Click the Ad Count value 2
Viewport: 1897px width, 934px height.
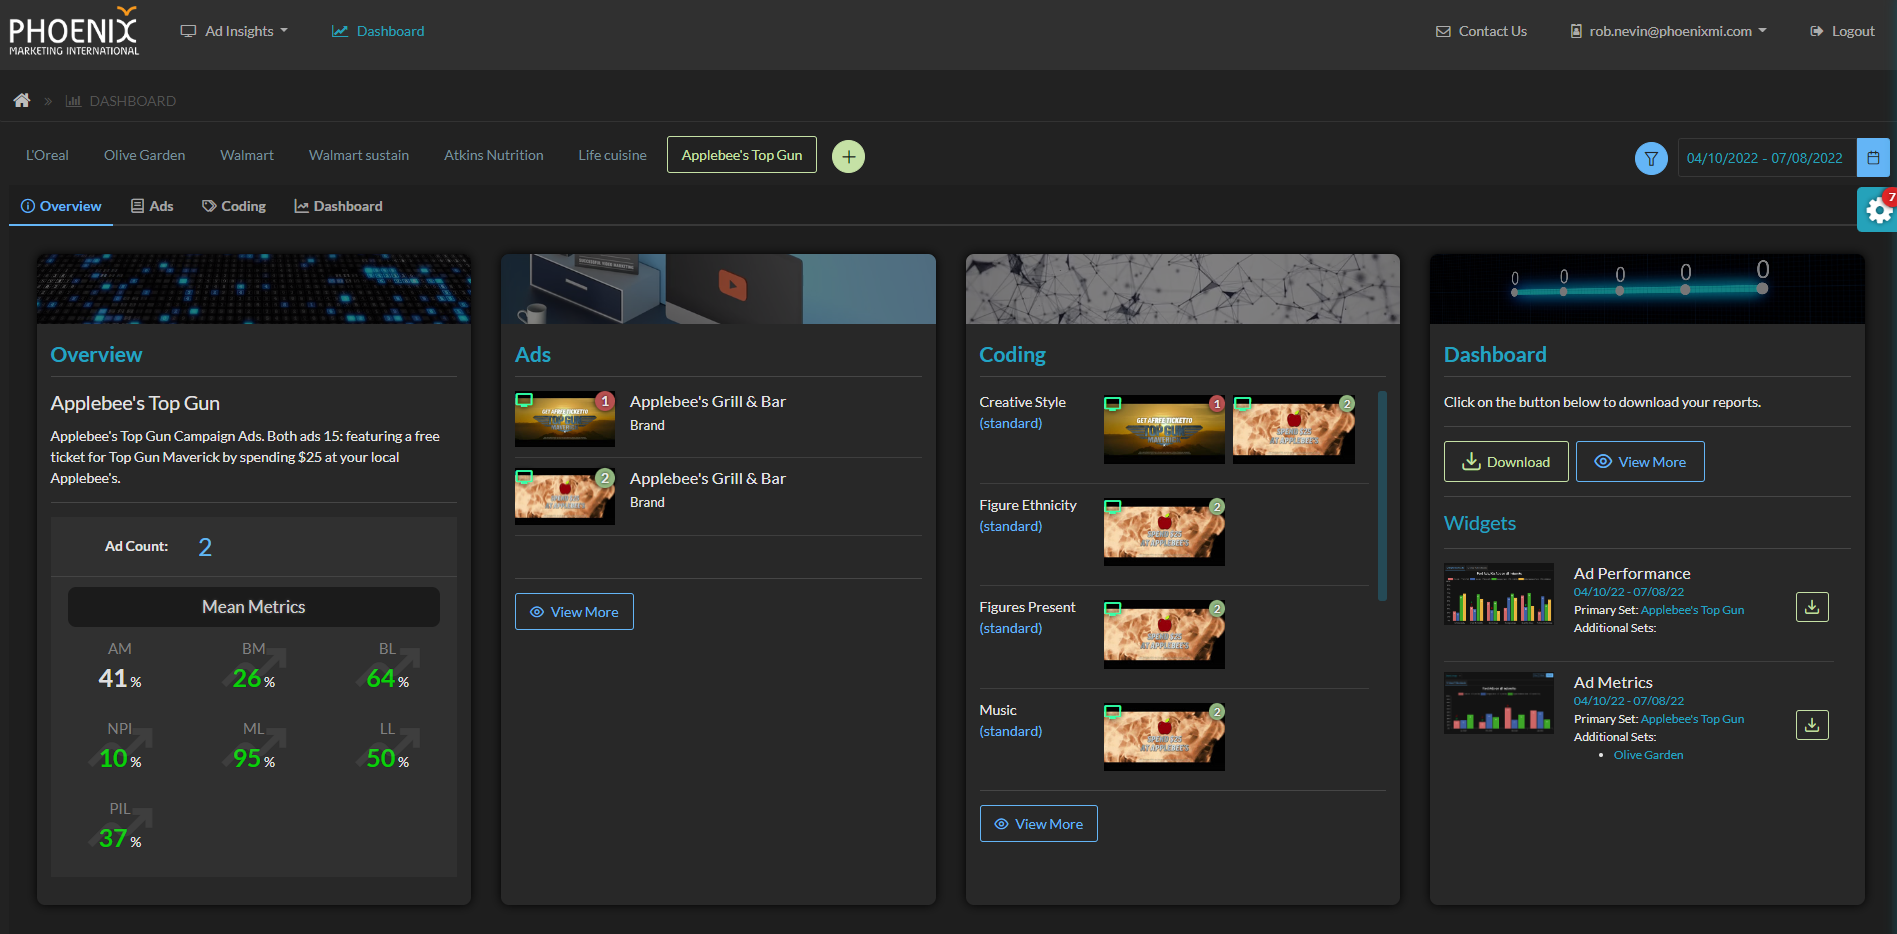205,547
